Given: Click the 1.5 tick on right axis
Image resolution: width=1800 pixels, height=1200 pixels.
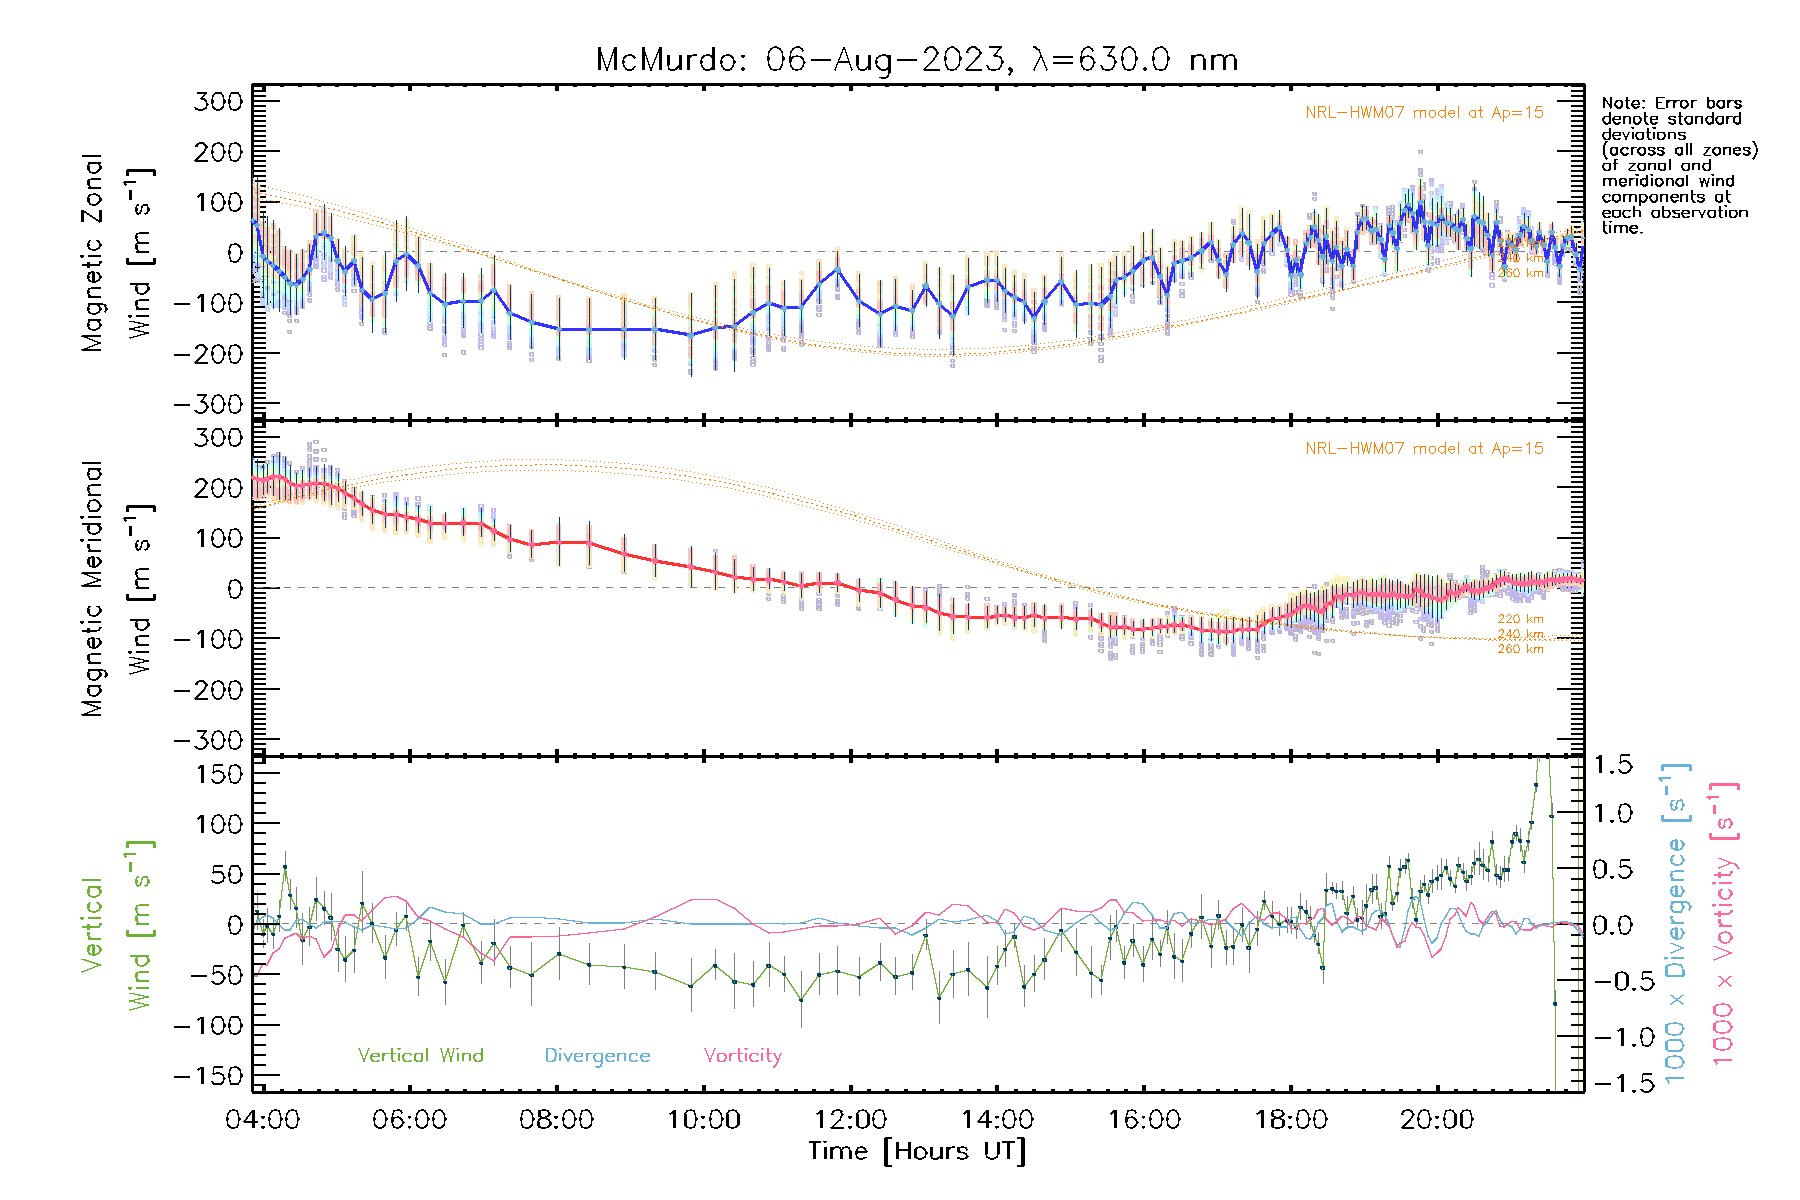Looking at the screenshot, I should click(1612, 765).
